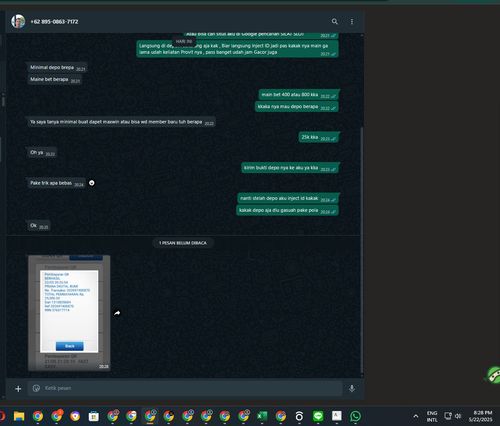
Task: Open the Microsoft Store taskbar icon
Action: coord(94,416)
